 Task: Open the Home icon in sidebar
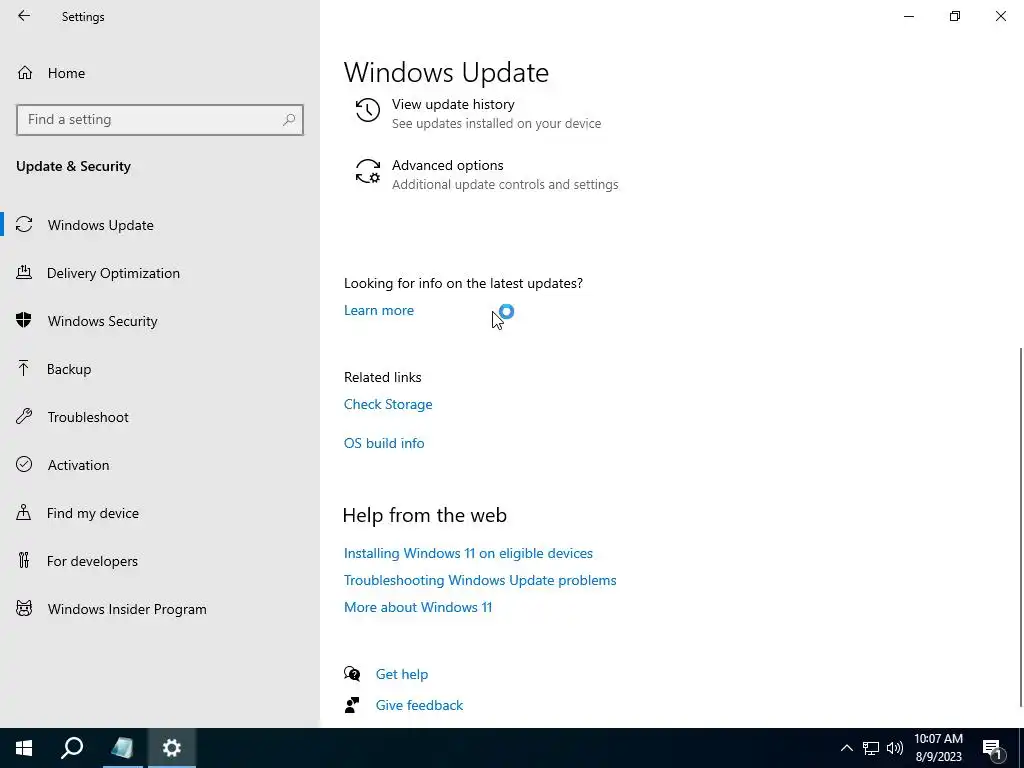[x=25, y=72]
